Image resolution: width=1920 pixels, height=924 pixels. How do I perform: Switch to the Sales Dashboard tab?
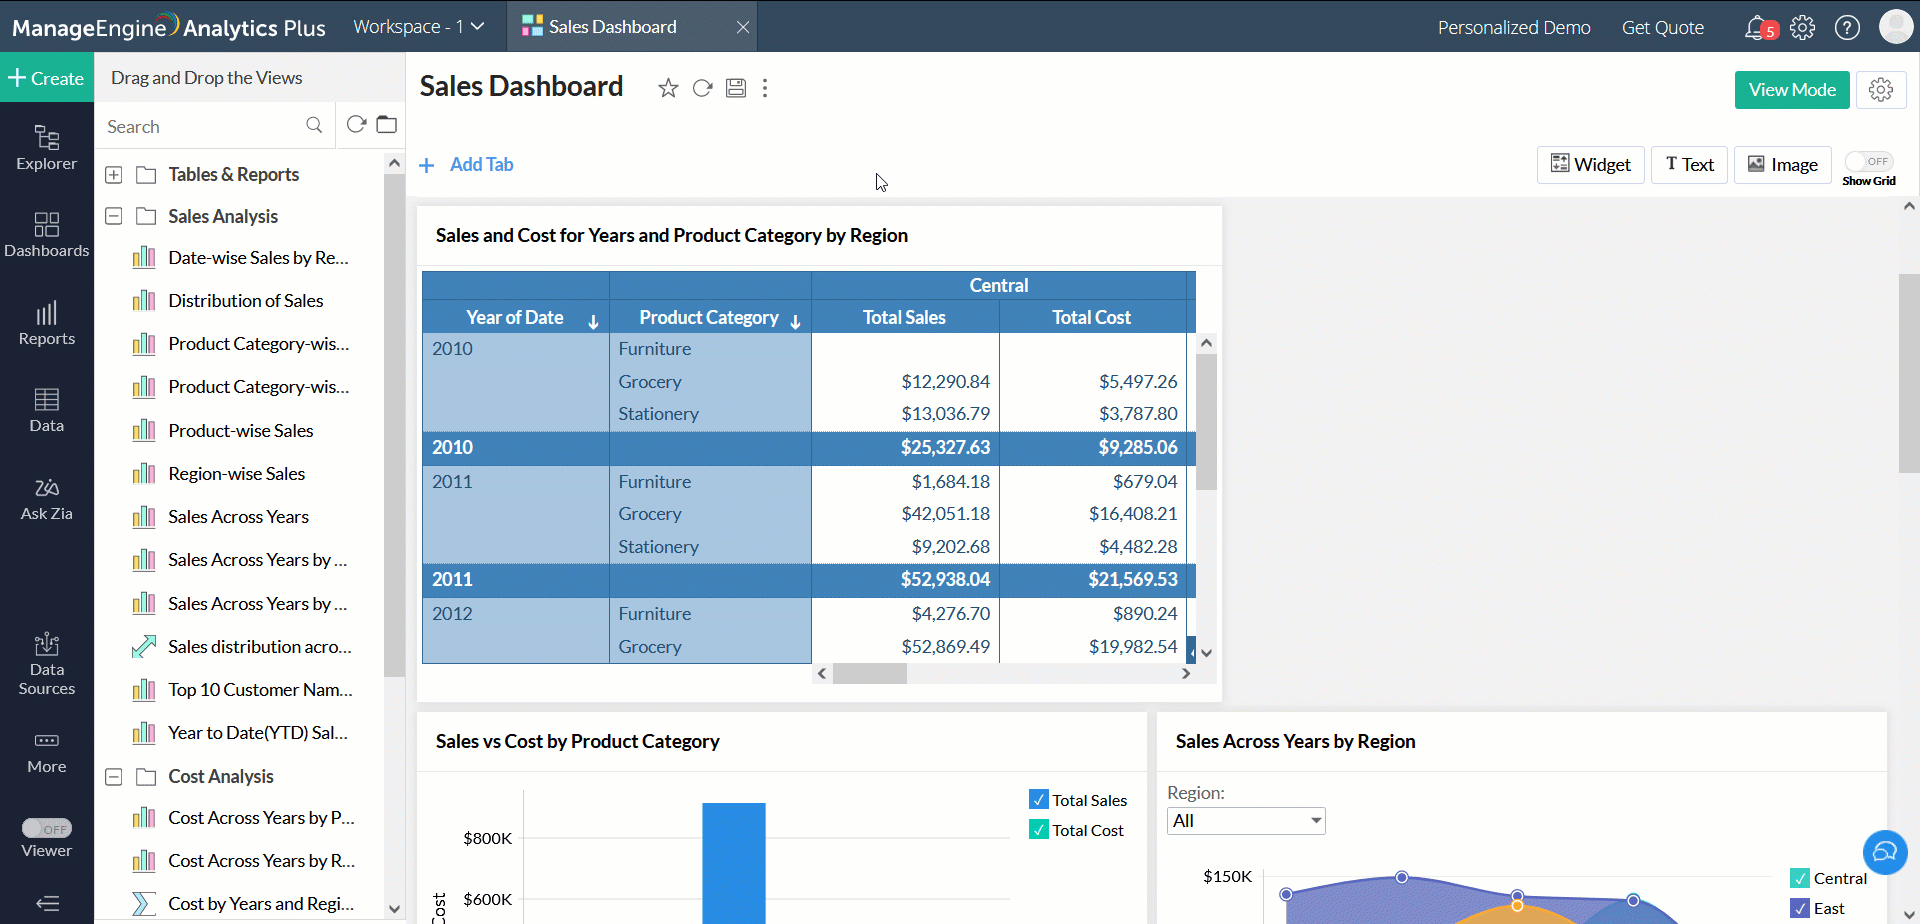click(x=612, y=27)
